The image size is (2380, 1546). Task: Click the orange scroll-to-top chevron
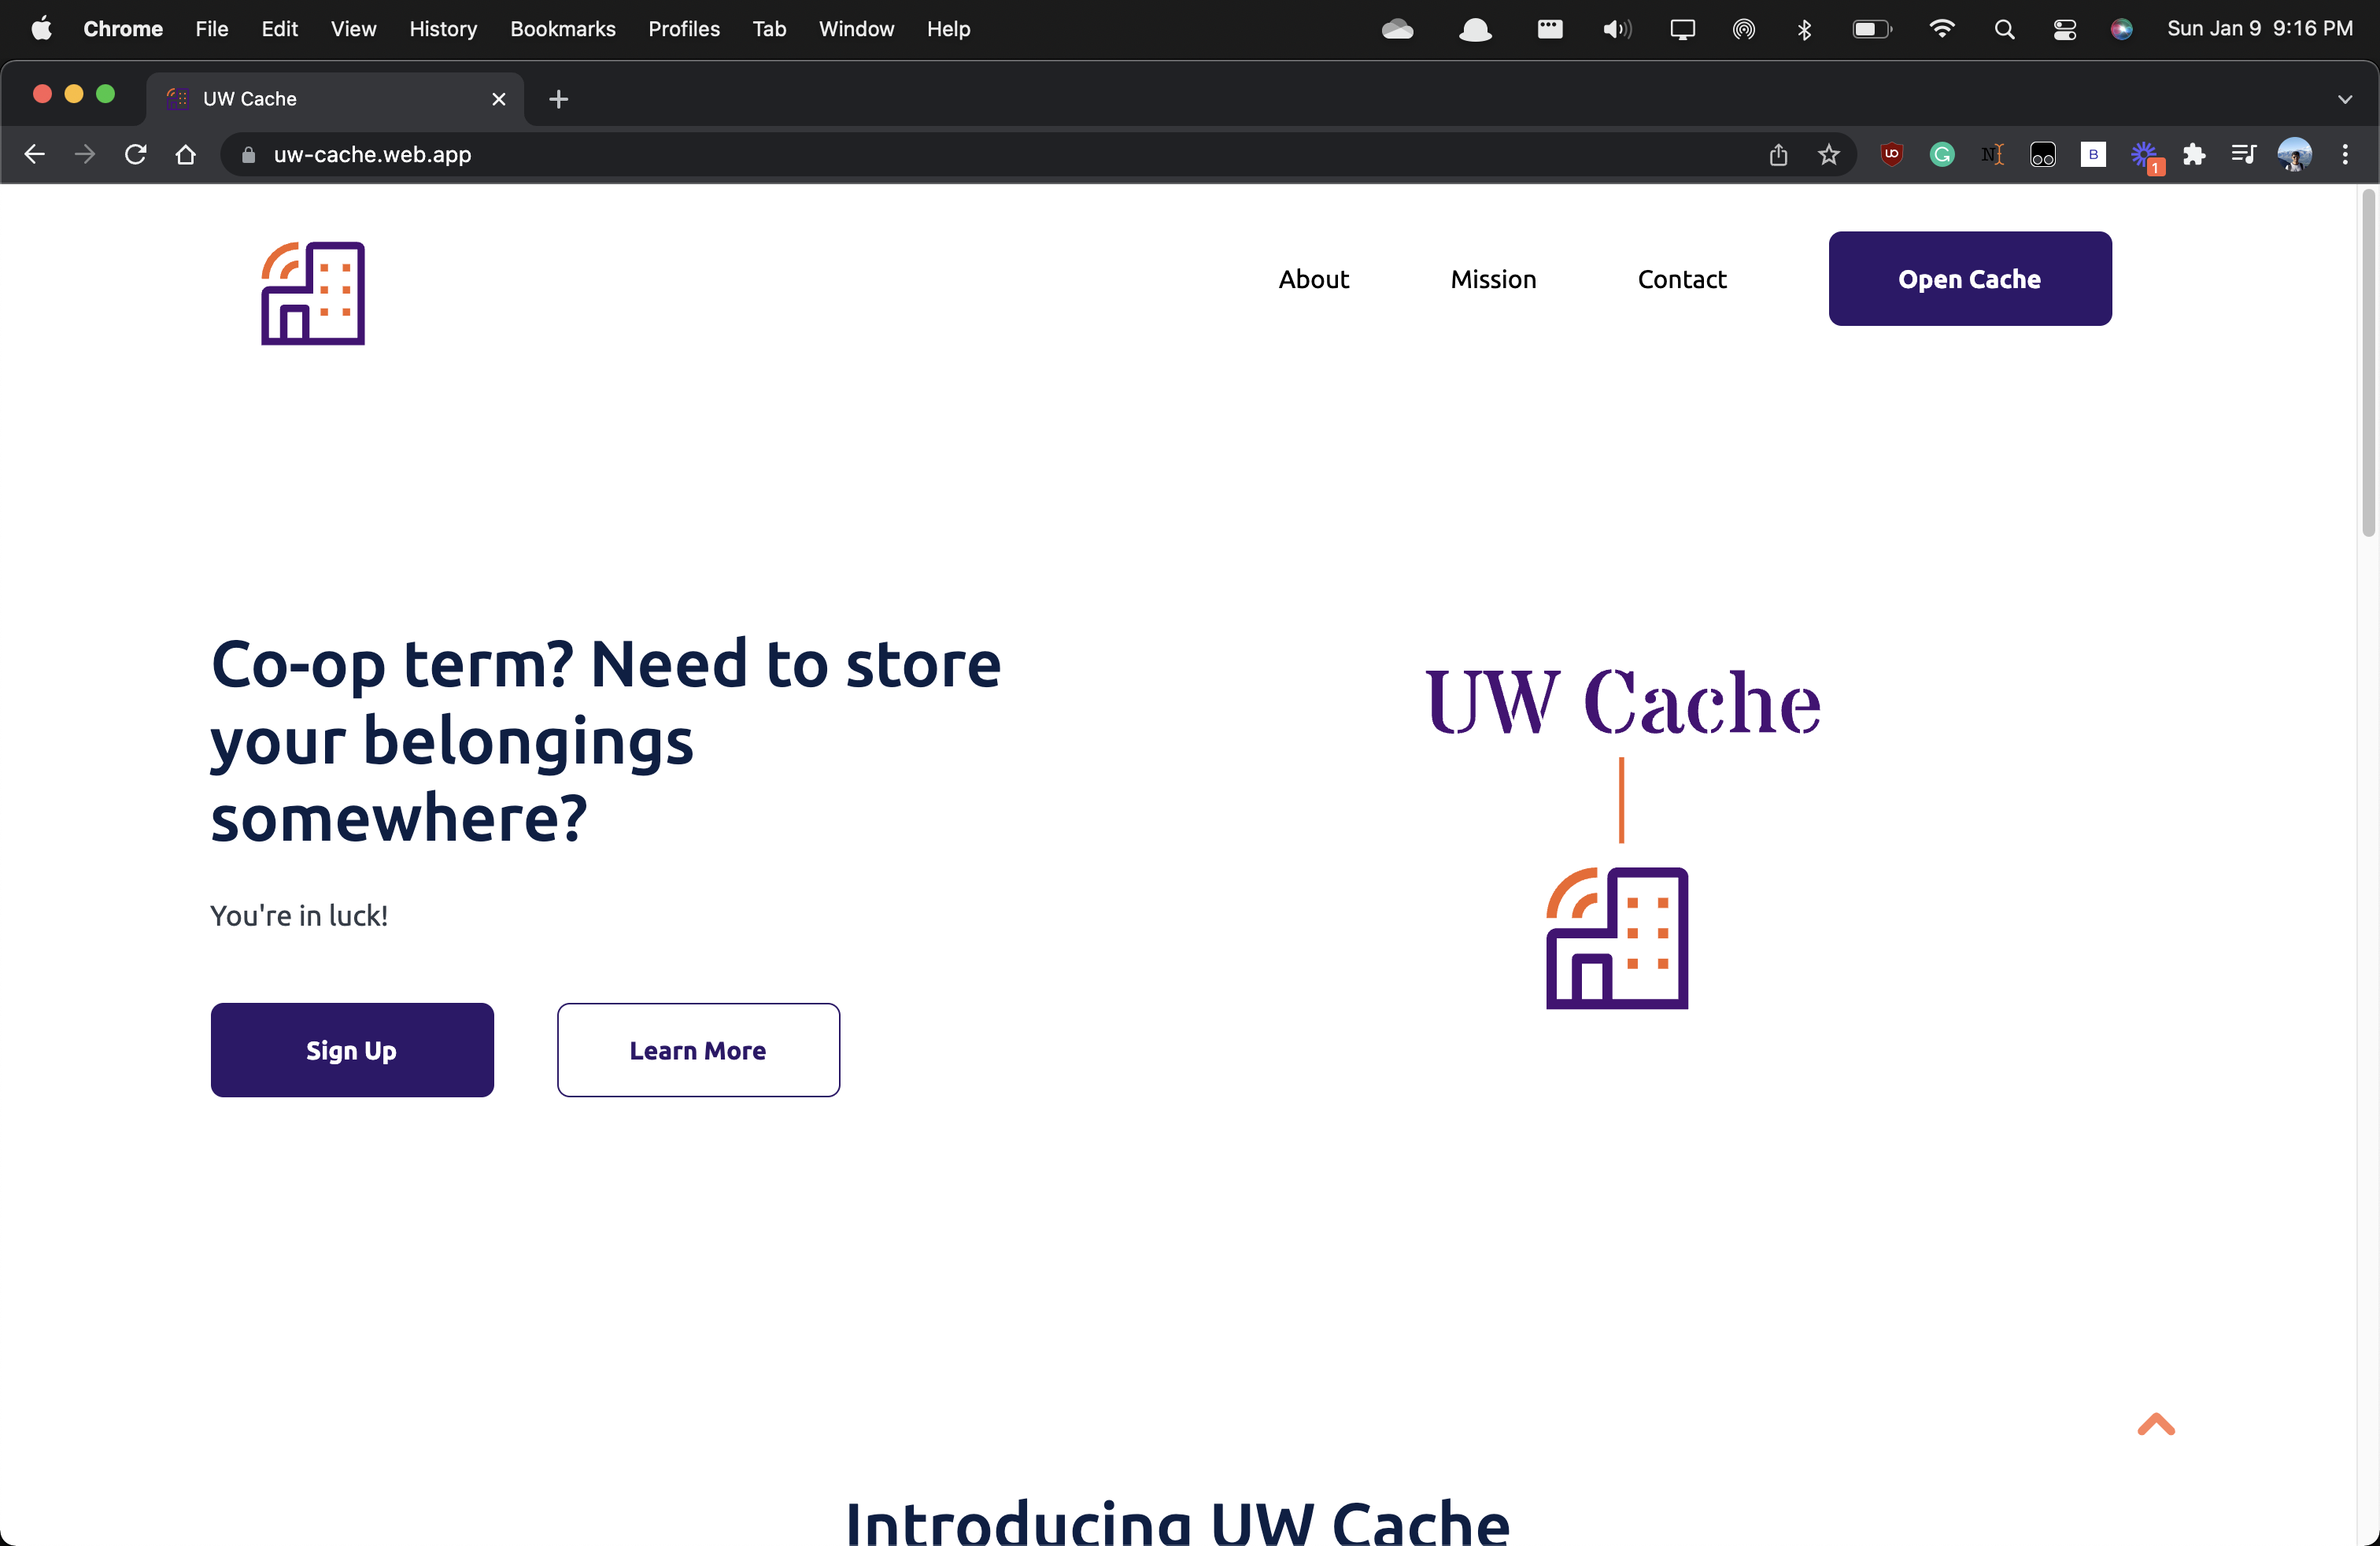[x=2156, y=1424]
